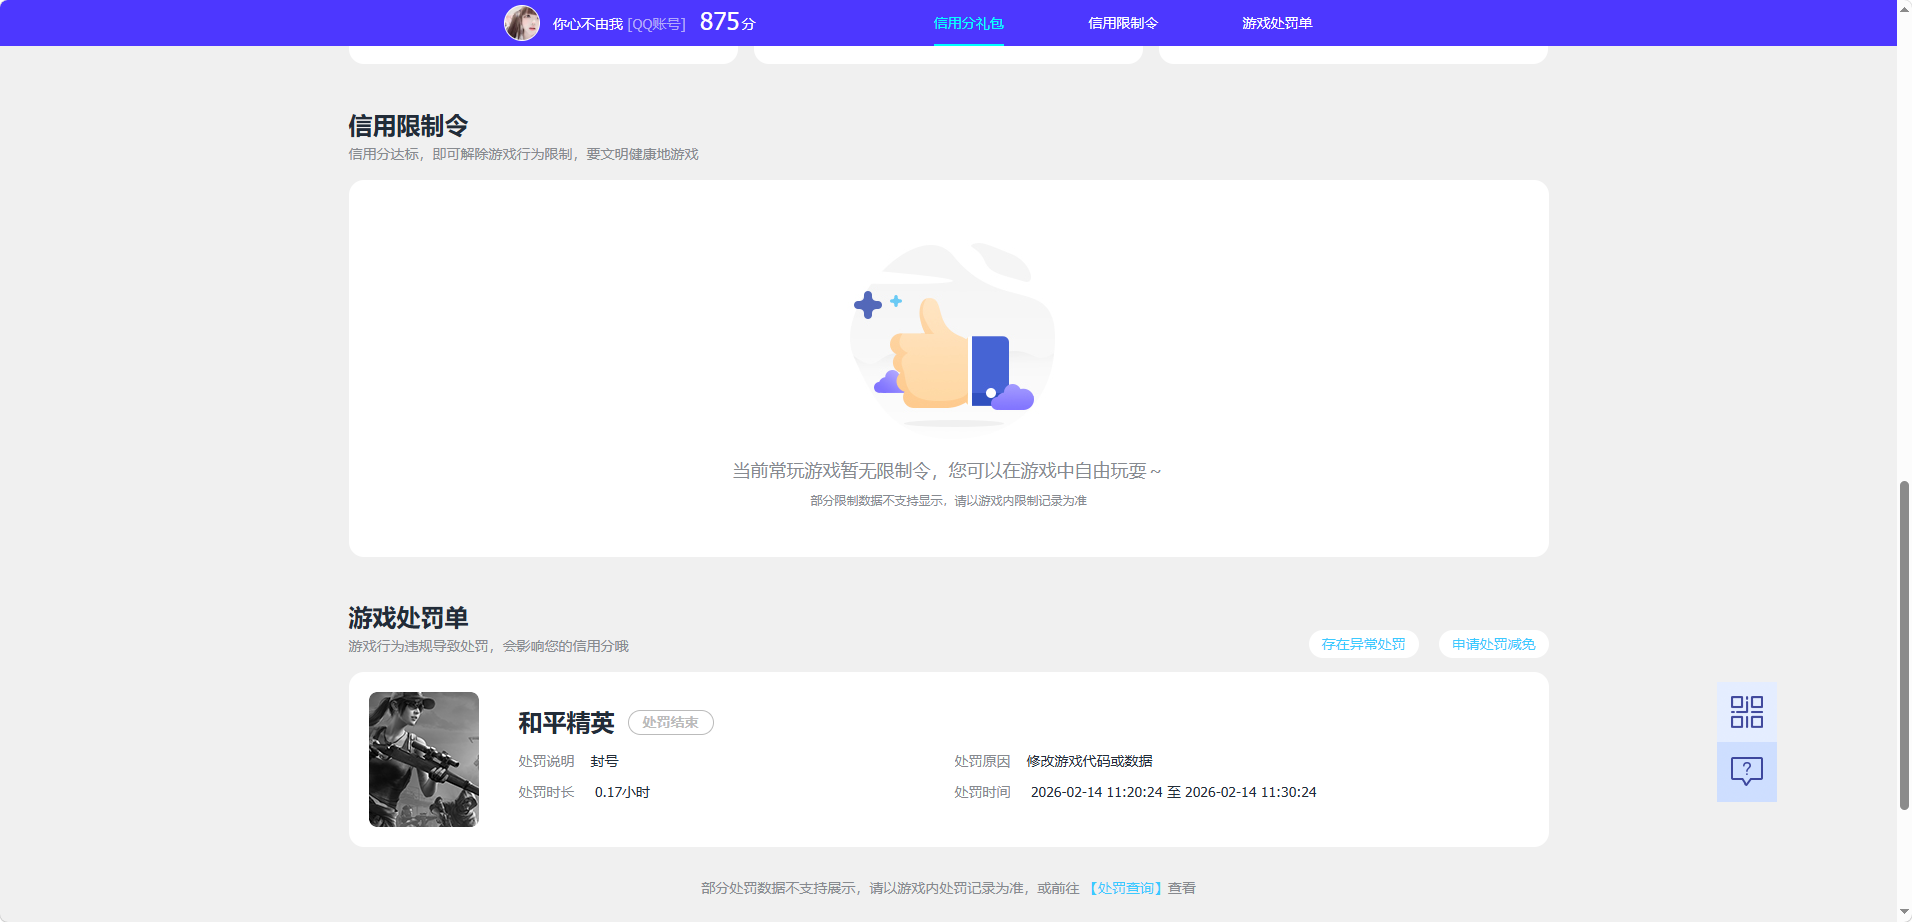This screenshot has width=1912, height=922.
Task: Click the scrollbar down arrow
Action: pos(1904,912)
